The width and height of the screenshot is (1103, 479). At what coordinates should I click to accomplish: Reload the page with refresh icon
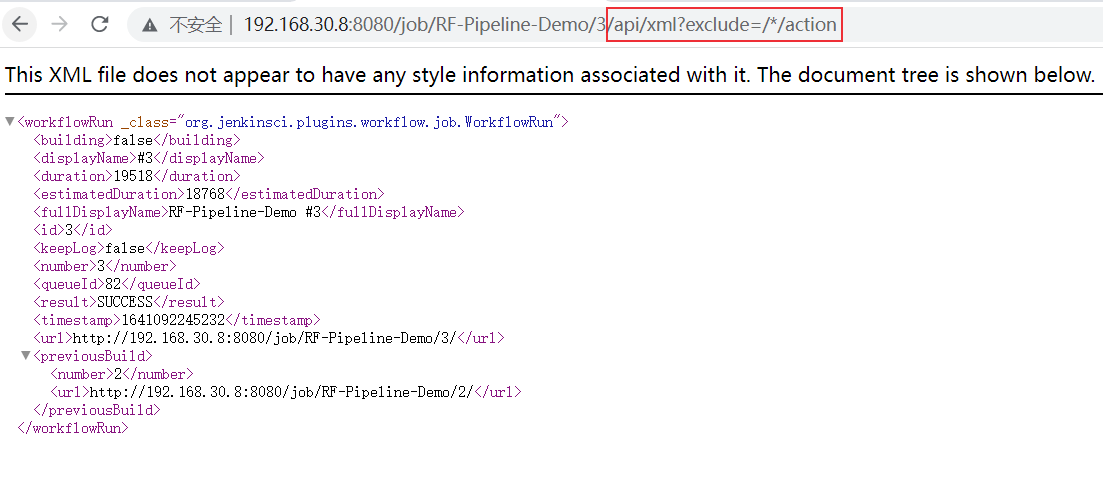coord(100,25)
